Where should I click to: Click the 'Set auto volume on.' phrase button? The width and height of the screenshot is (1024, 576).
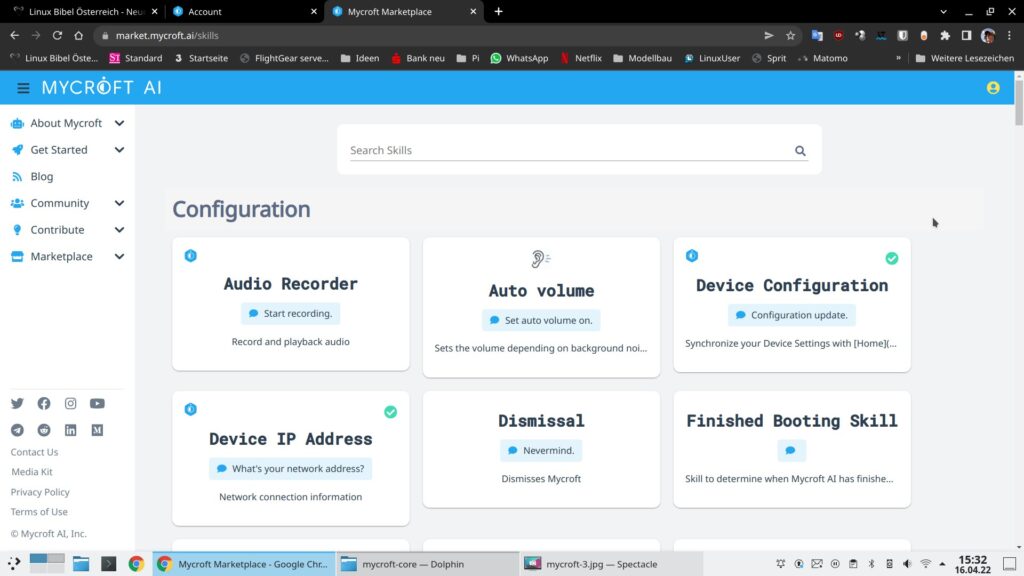pos(541,320)
